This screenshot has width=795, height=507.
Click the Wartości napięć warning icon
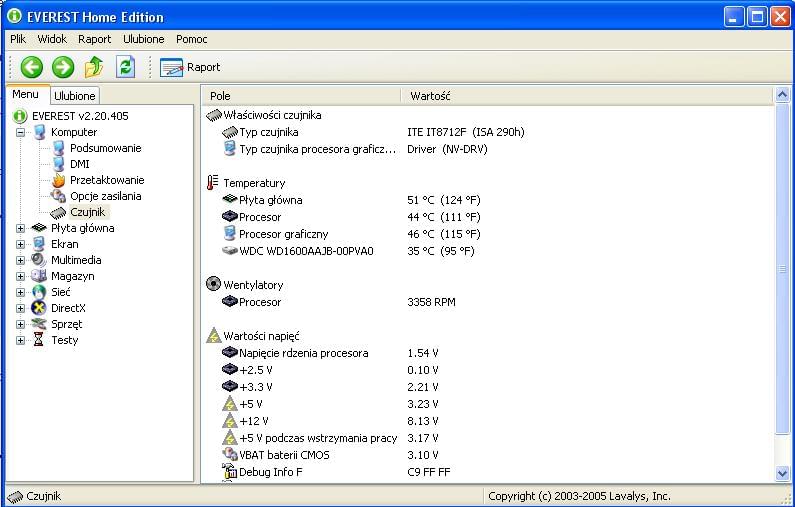(x=214, y=336)
